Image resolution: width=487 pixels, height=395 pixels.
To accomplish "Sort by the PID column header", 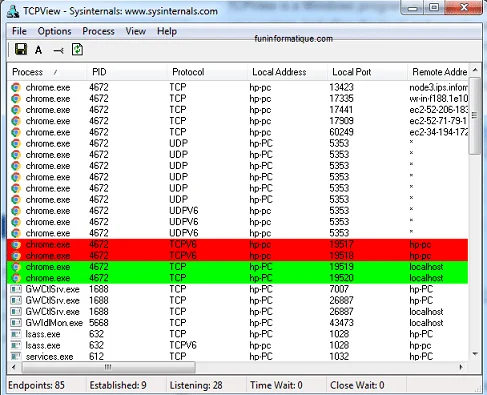I will pyautogui.click(x=127, y=72).
